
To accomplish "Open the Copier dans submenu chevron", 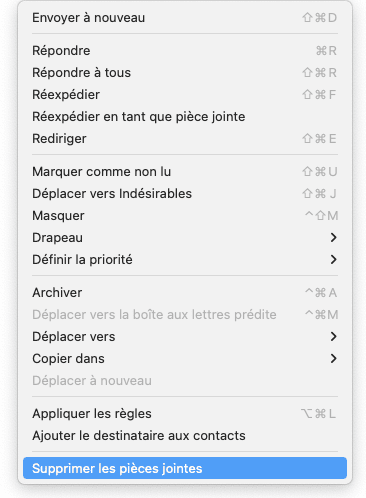I will [333, 359].
